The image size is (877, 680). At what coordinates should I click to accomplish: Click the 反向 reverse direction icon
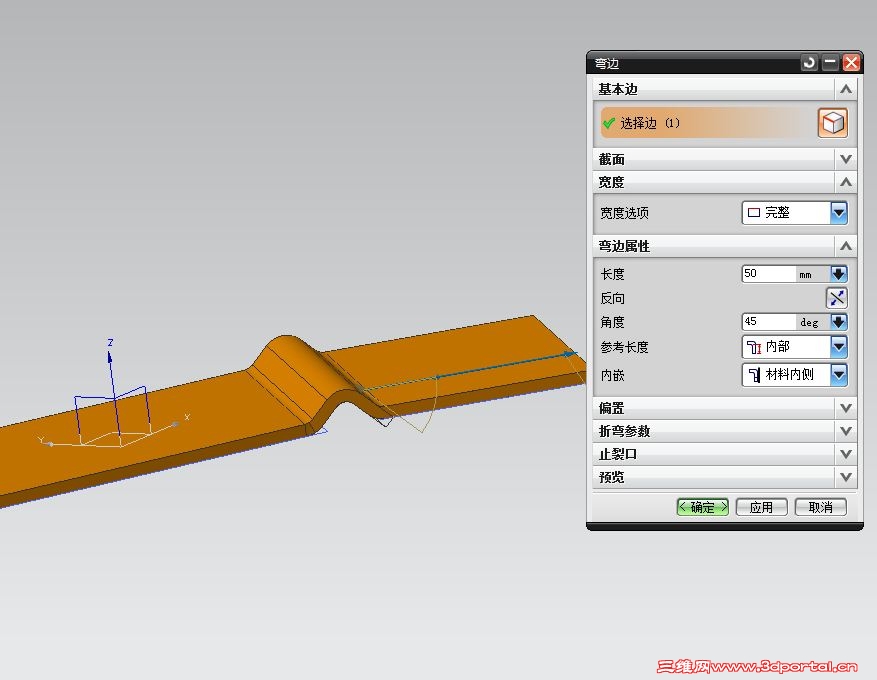[837, 298]
